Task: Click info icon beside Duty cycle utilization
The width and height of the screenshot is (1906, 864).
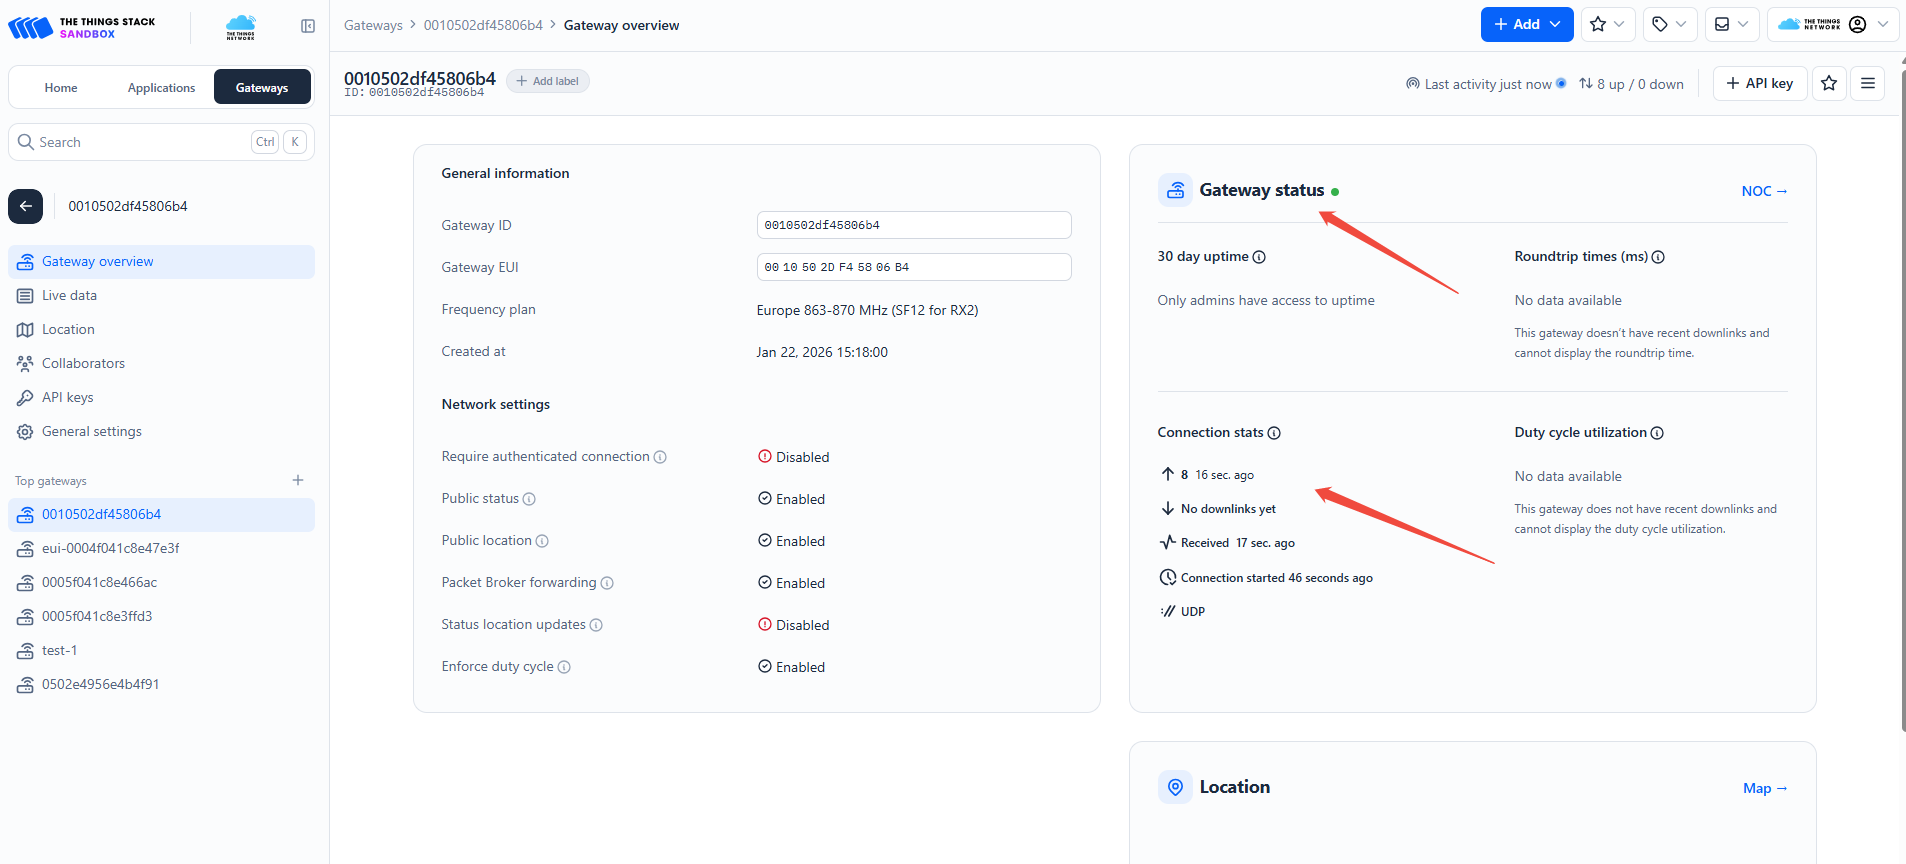Action: 1657,433
